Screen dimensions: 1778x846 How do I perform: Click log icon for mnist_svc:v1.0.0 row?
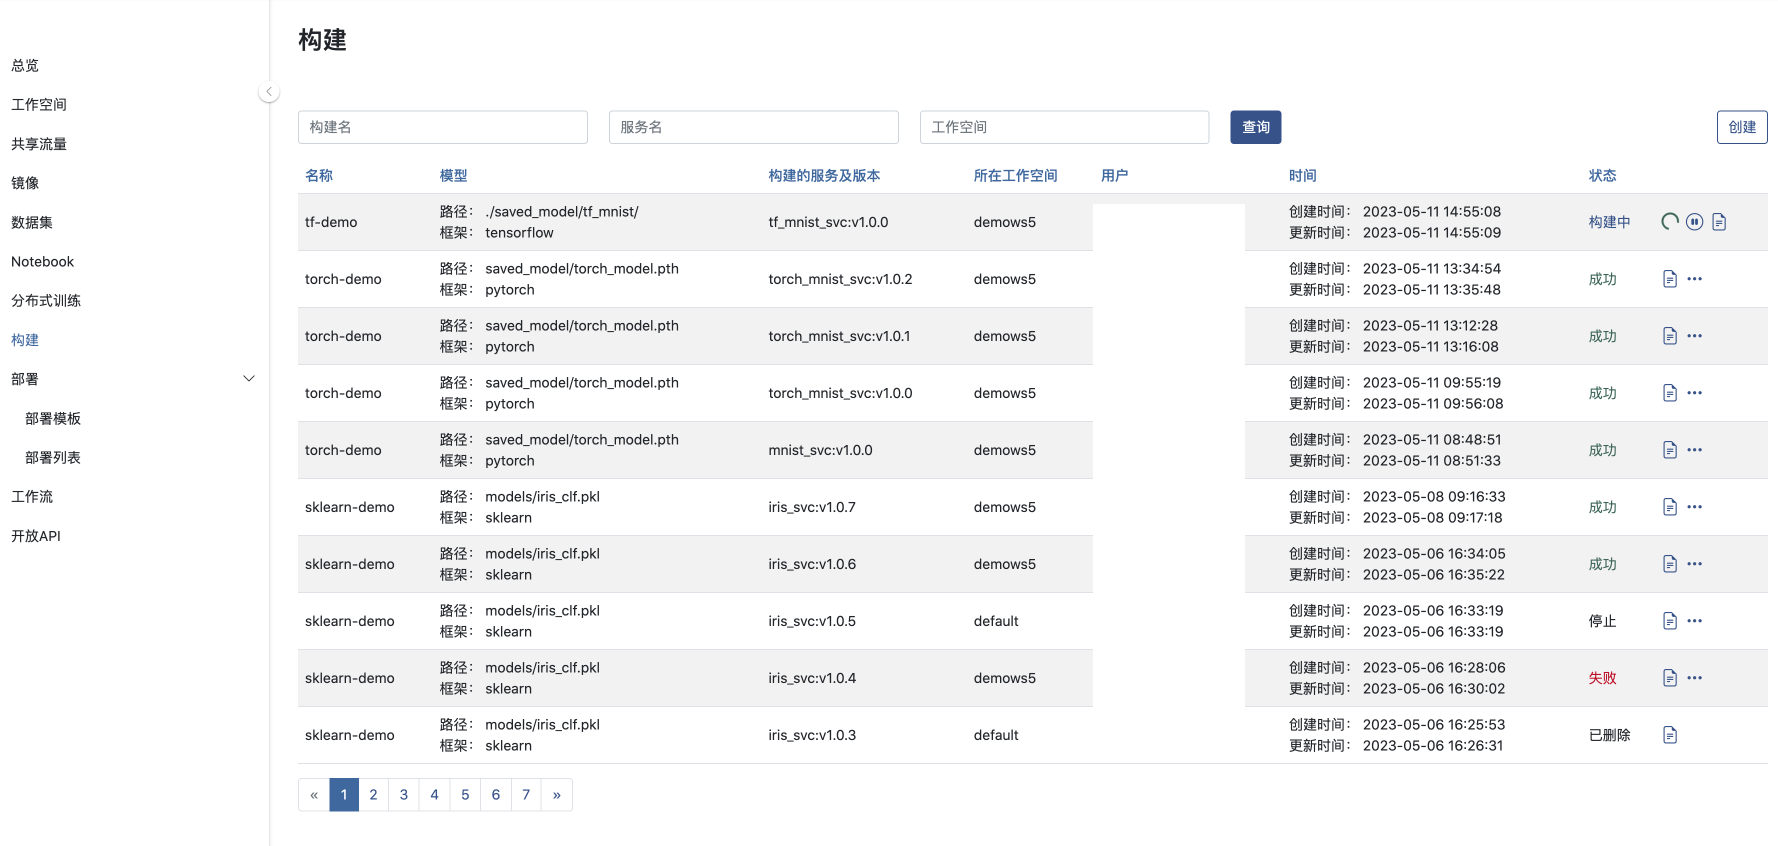click(1669, 450)
